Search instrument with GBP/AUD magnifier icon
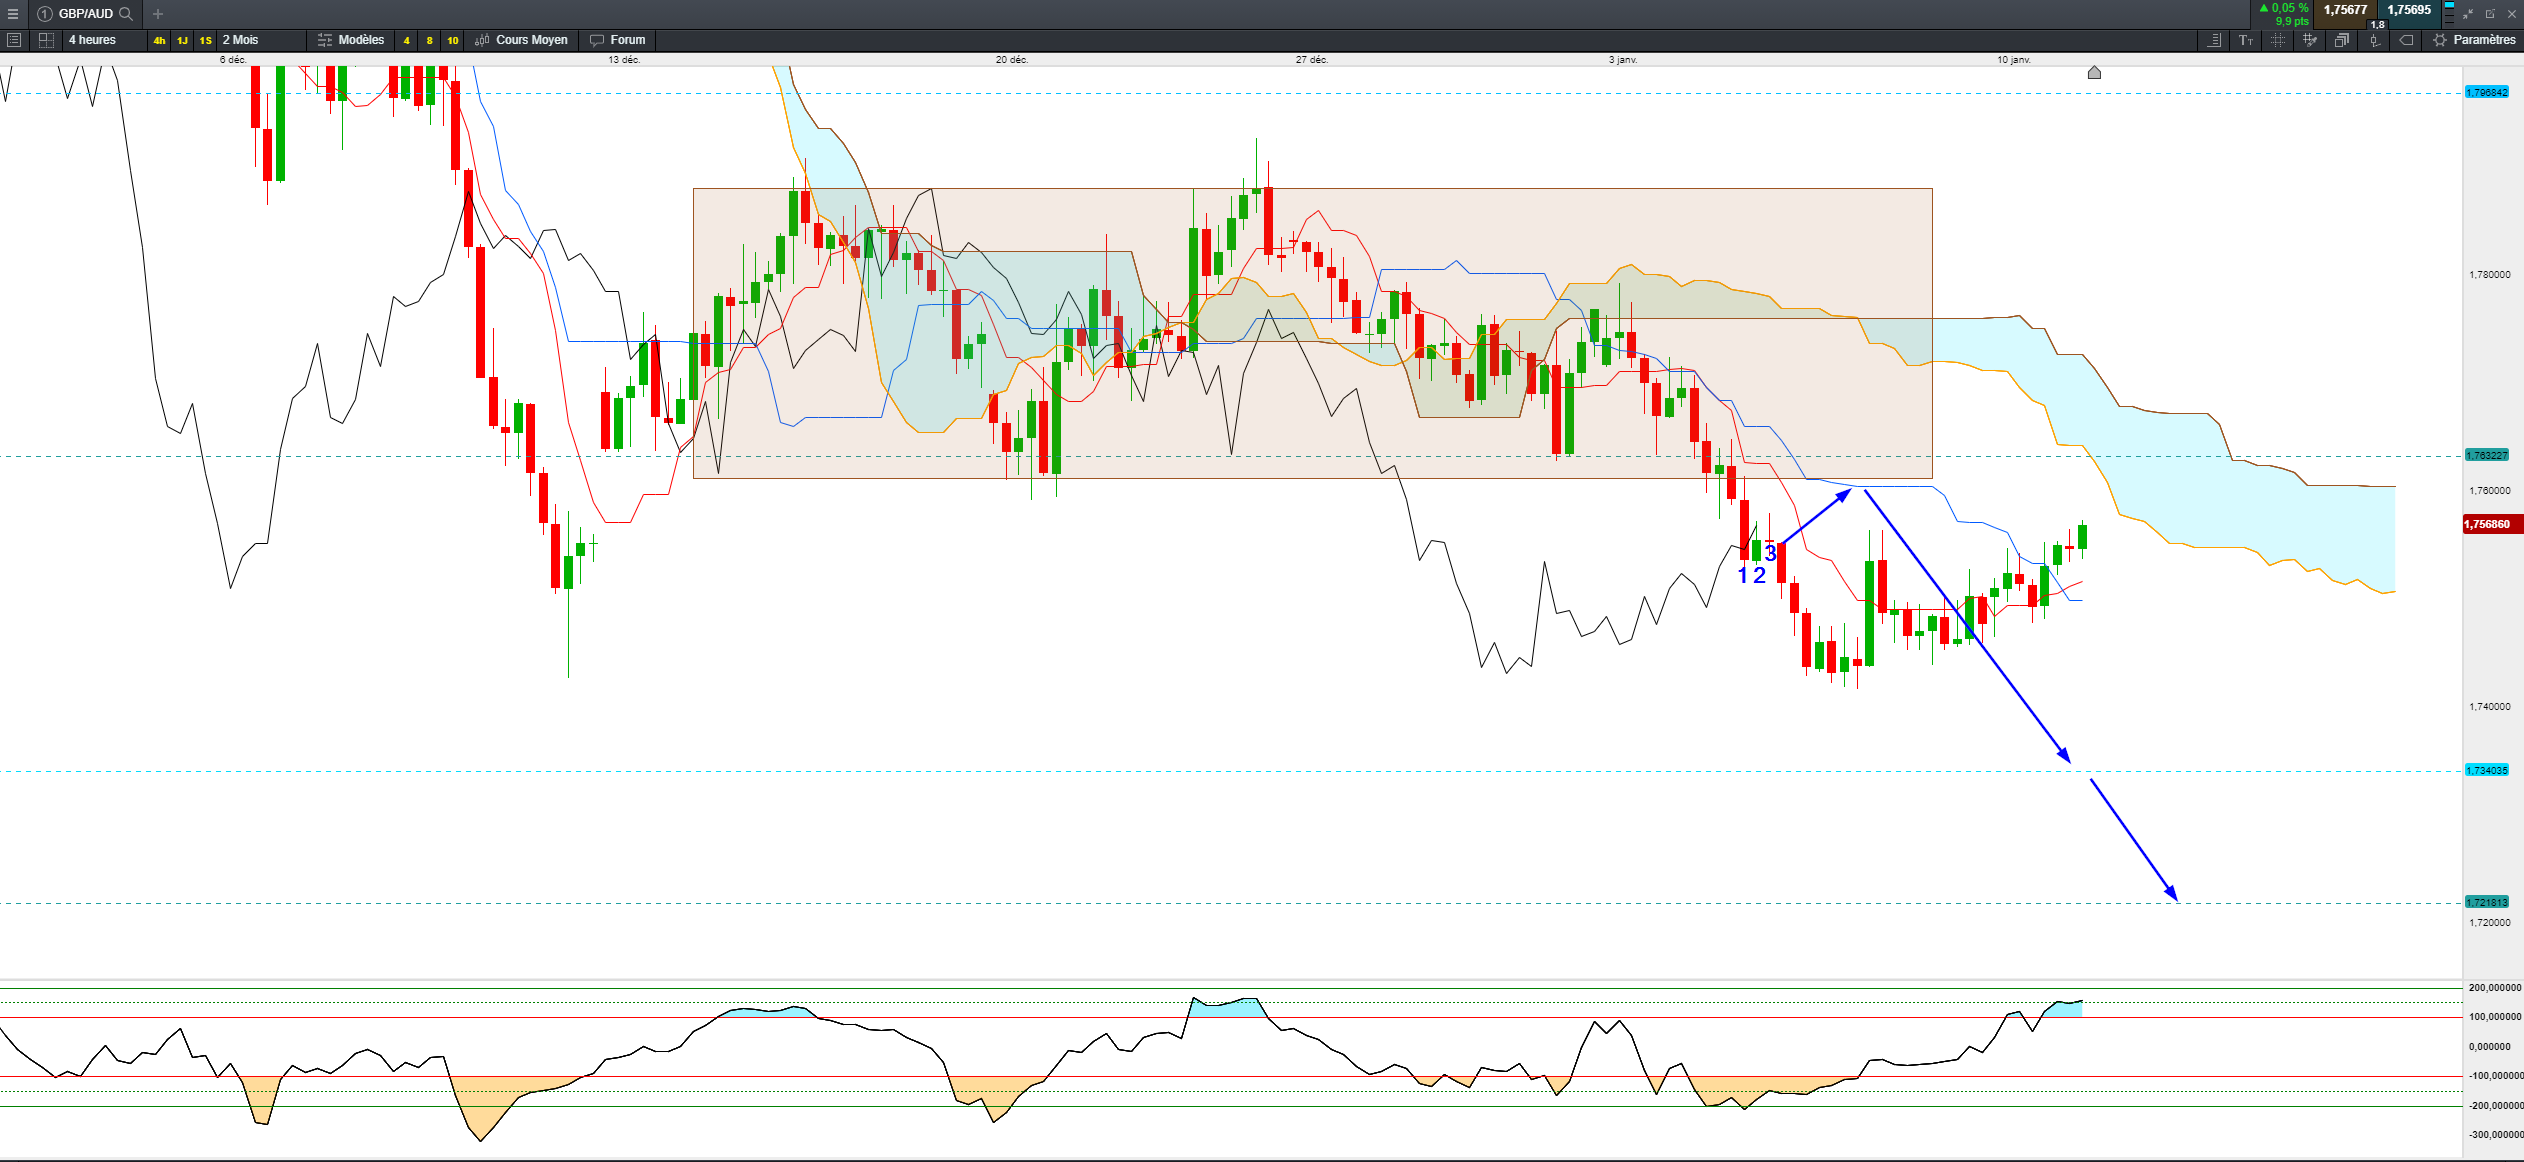 (126, 14)
